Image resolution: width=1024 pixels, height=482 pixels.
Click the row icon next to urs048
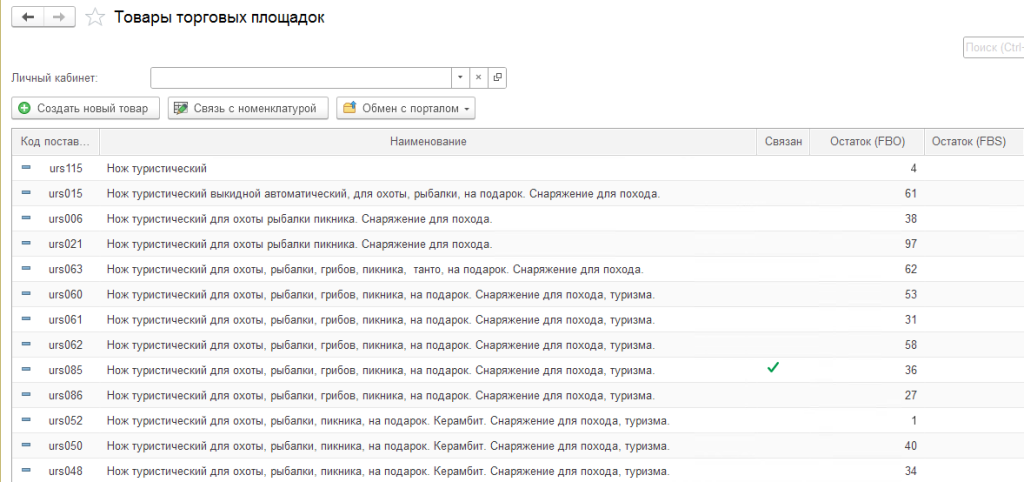pos(26,471)
